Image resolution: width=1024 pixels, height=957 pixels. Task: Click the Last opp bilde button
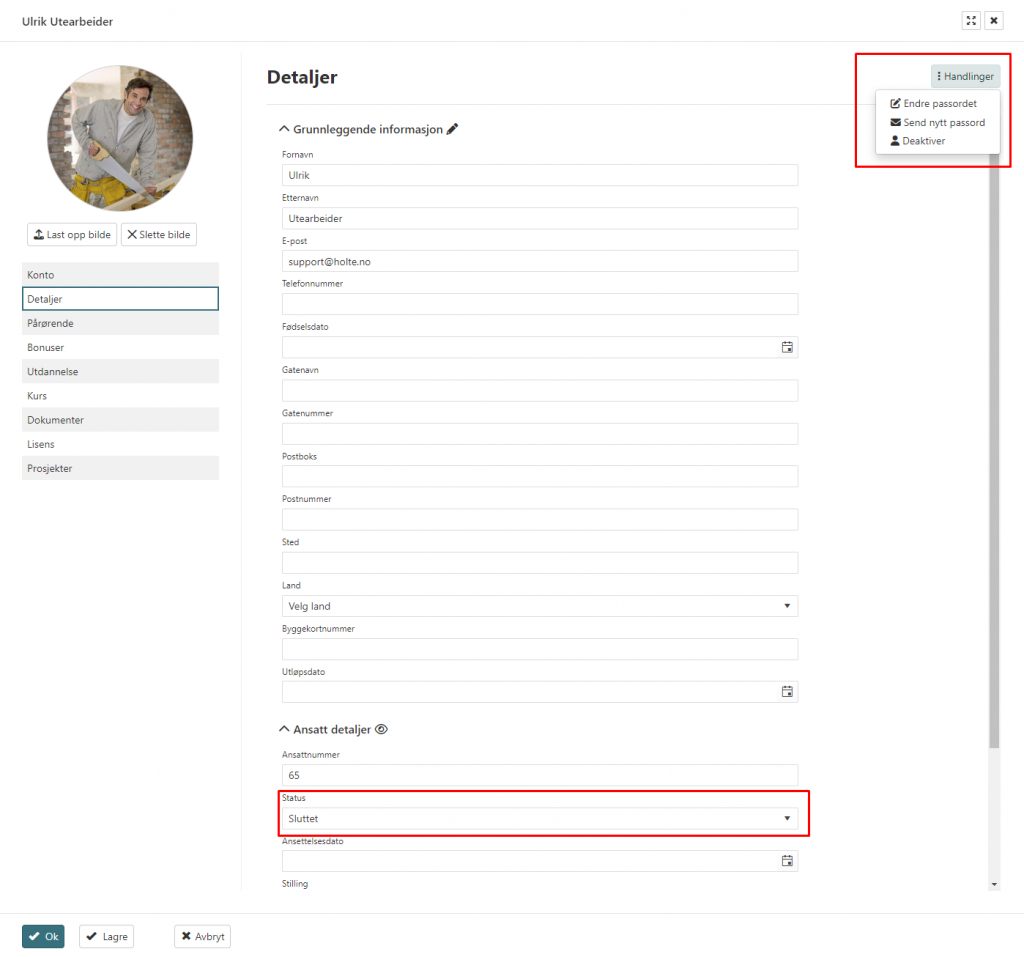[72, 234]
